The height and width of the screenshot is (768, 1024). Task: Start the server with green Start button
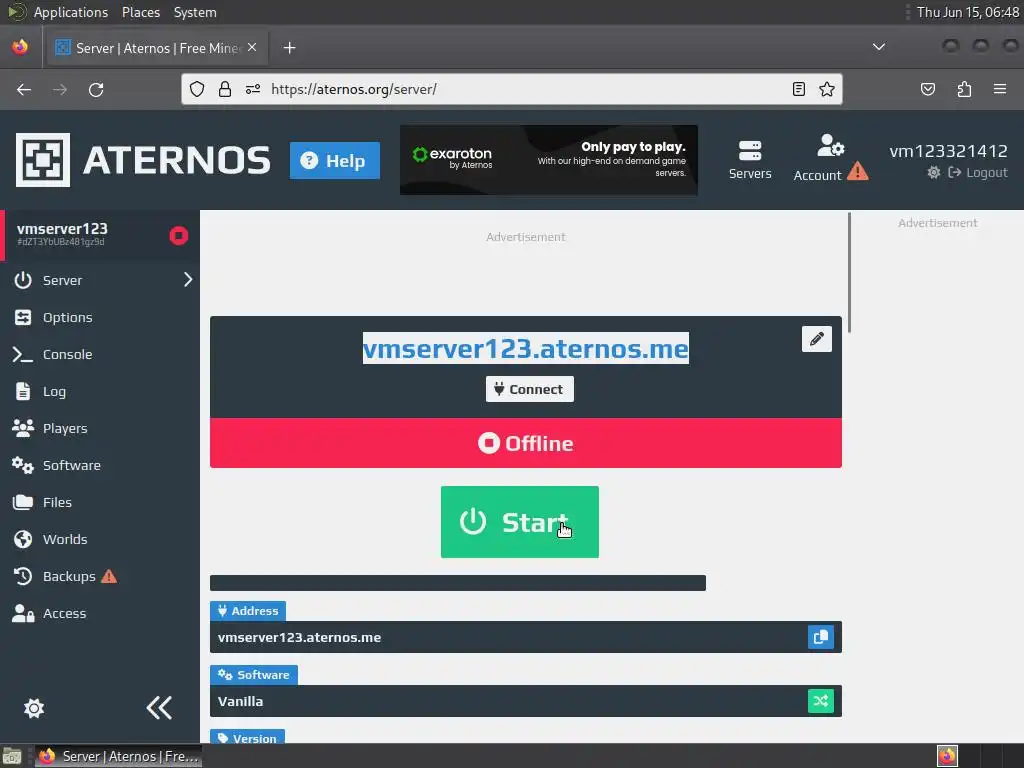[520, 522]
